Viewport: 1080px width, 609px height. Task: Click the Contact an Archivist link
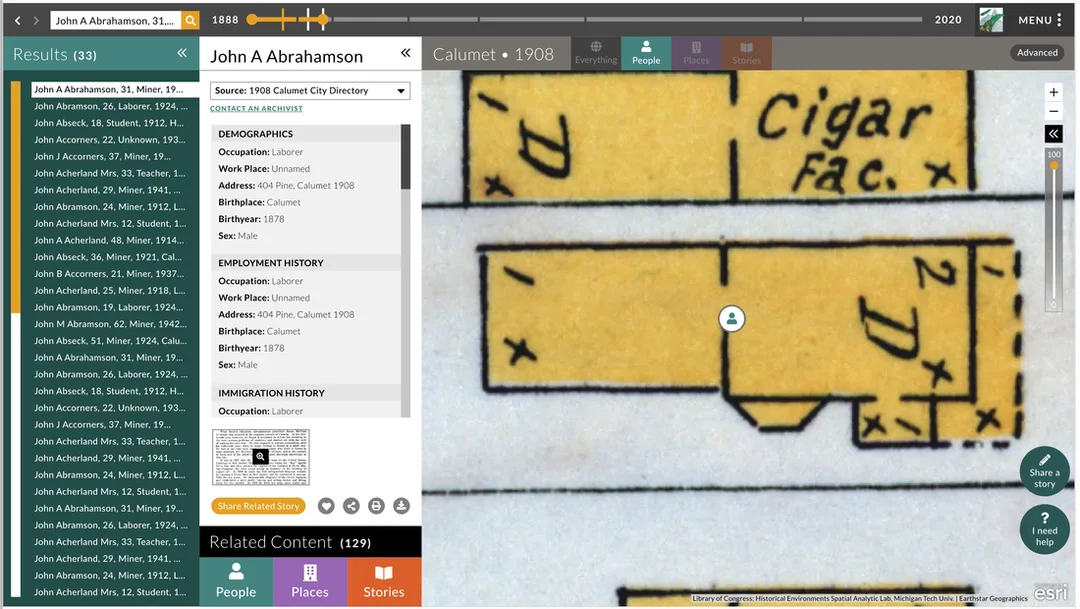pyautogui.click(x=256, y=108)
